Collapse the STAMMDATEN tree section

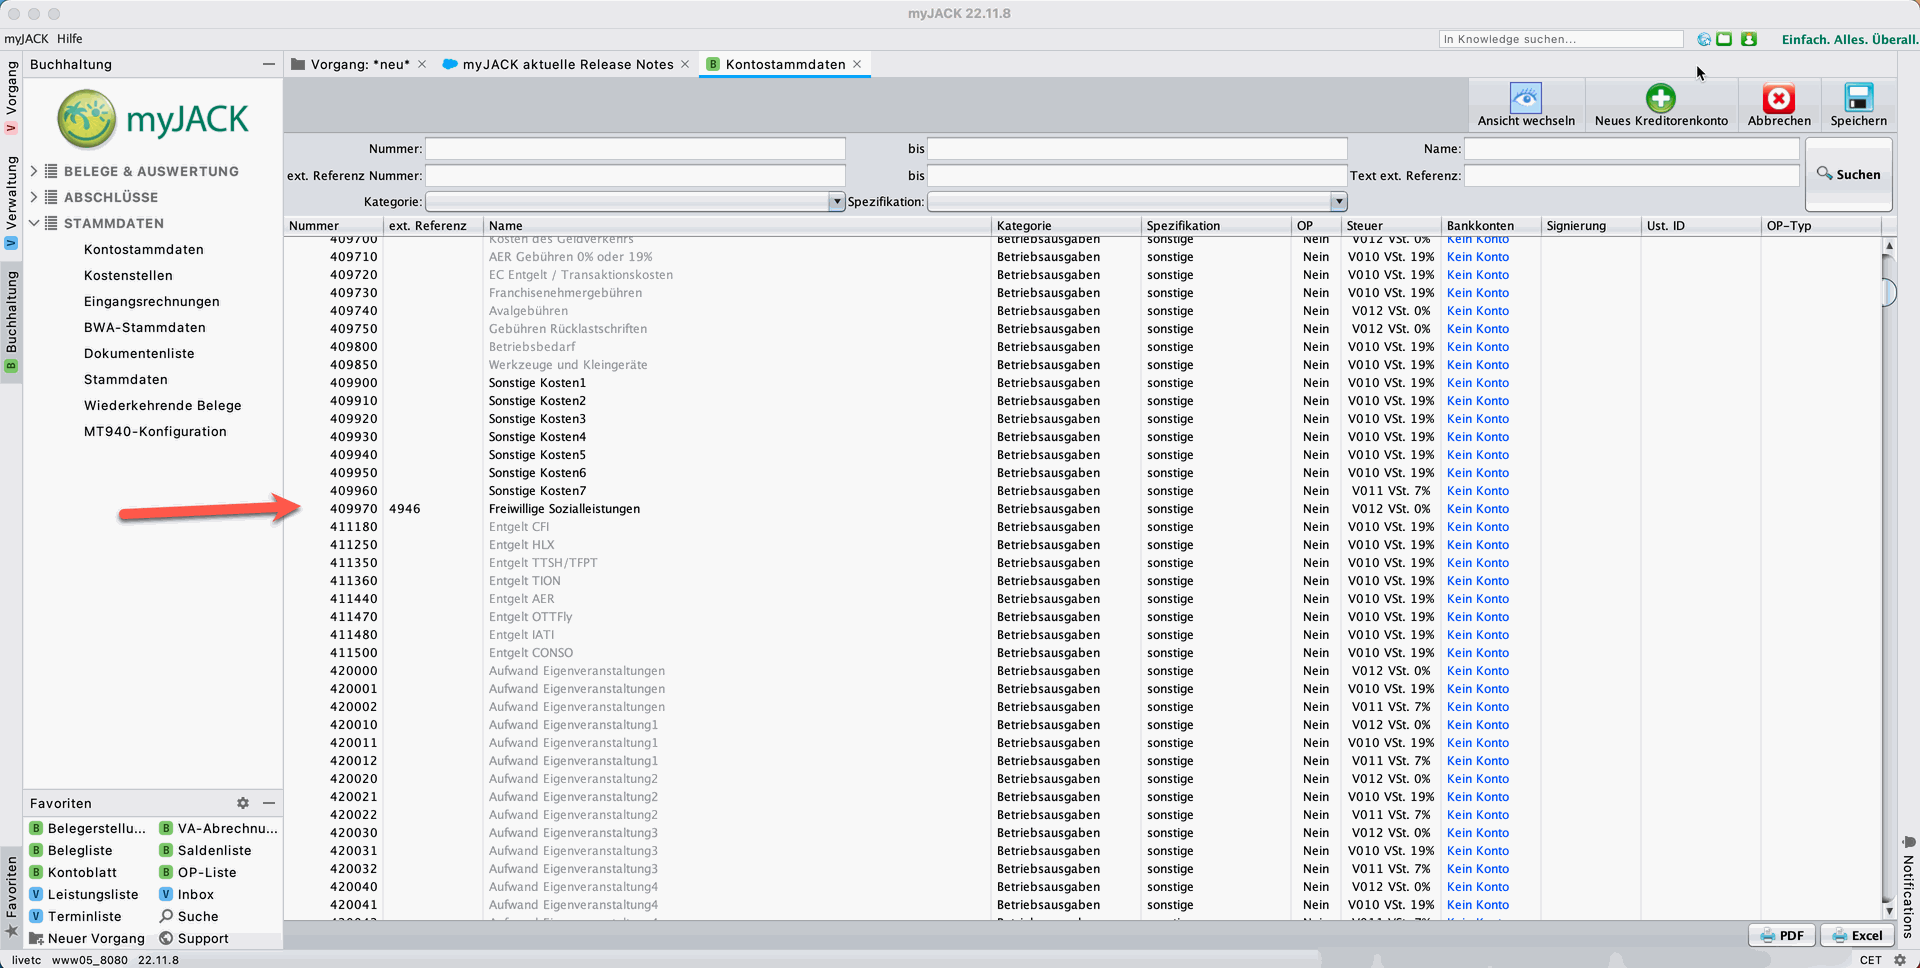(34, 223)
